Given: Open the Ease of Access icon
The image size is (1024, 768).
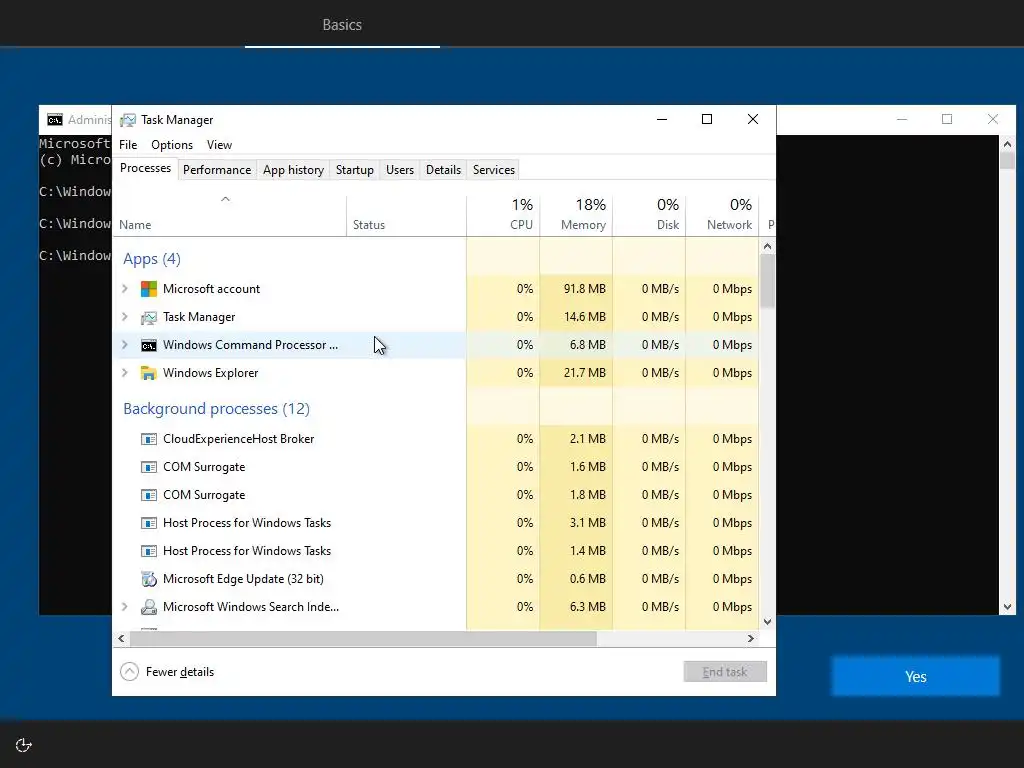Looking at the screenshot, I should tap(24, 745).
